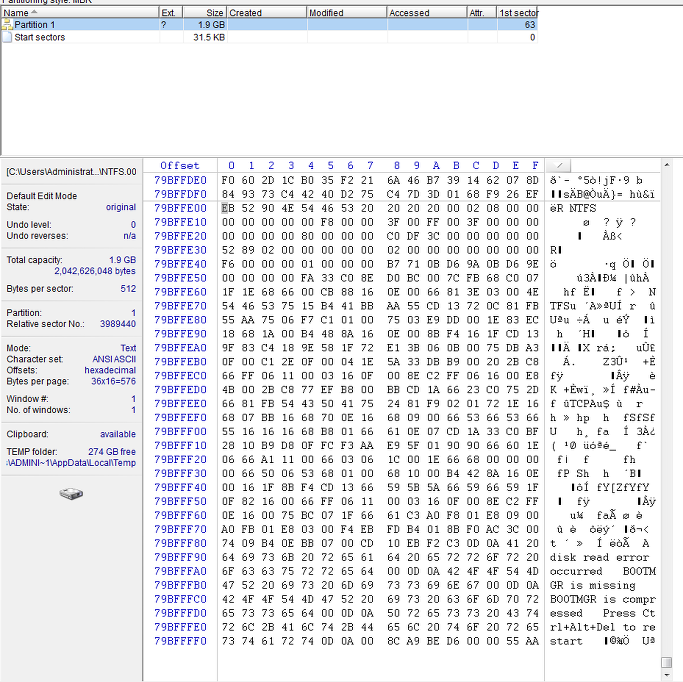Click the 1.9 GB size of Partition 1
Viewport: 683px width, 682px height.
pyautogui.click(x=211, y=25)
